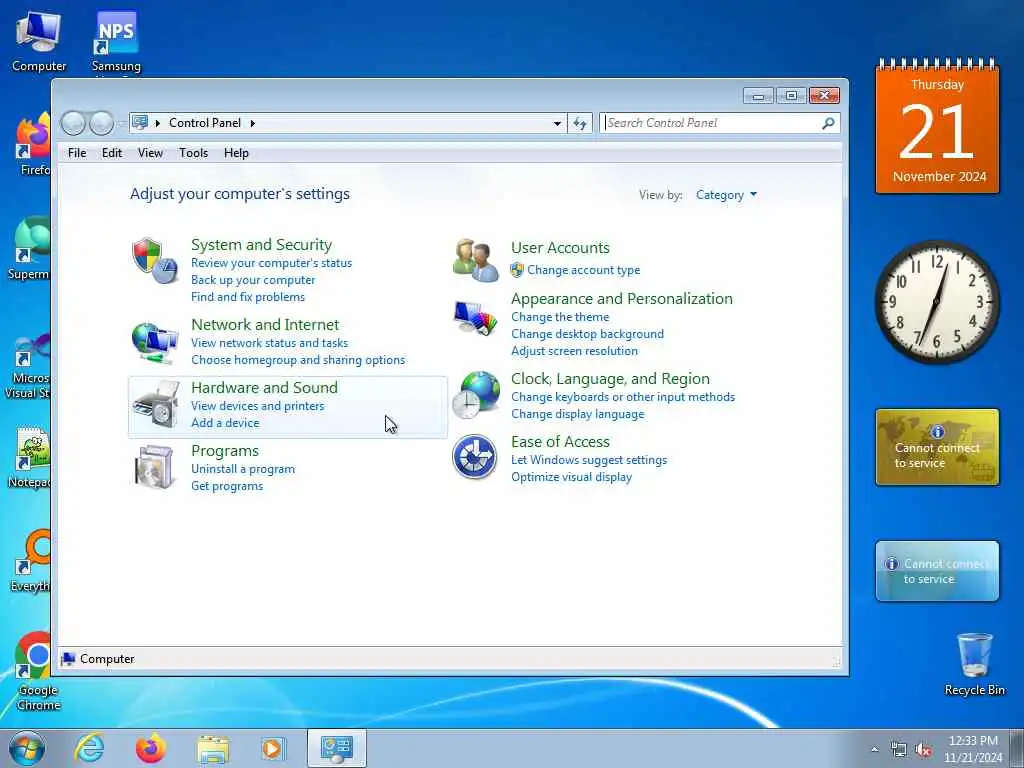Click Change the theme link
Viewport: 1024px width, 768px height.
coord(560,317)
